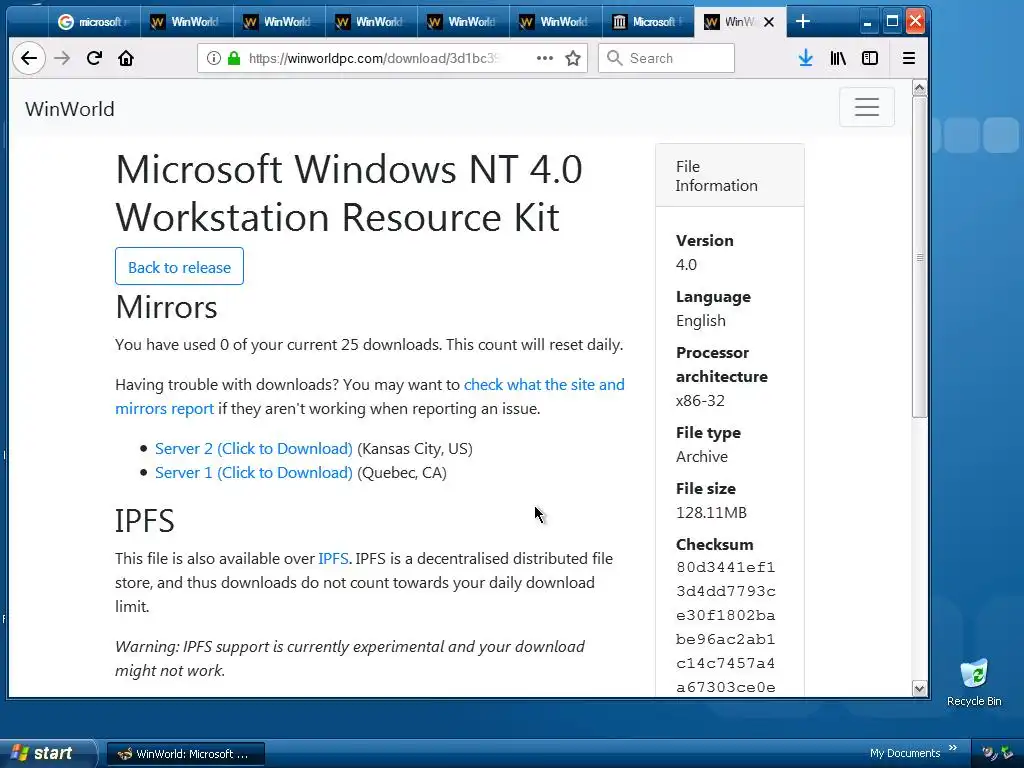
Task: Click the forward navigation arrow
Action: tap(62, 58)
